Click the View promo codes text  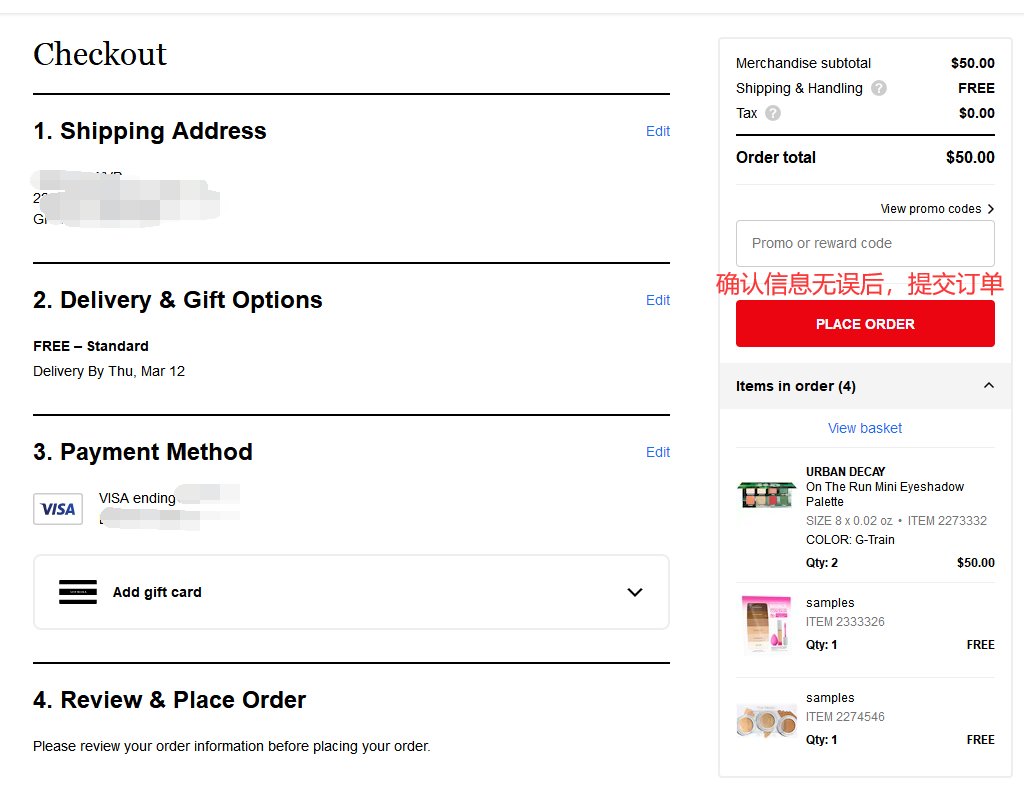[931, 209]
